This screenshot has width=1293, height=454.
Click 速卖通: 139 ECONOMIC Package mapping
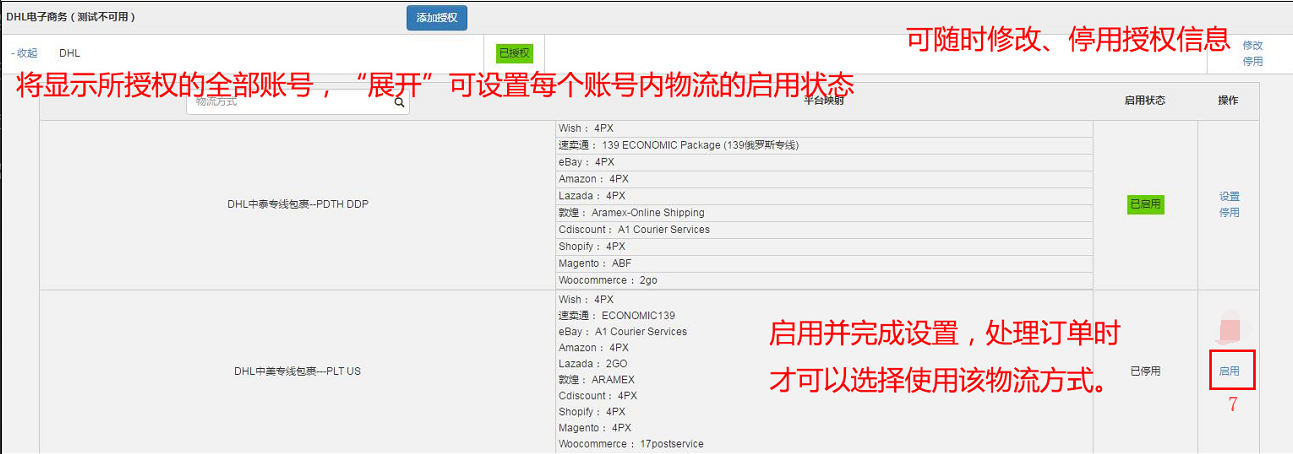[x=824, y=145]
